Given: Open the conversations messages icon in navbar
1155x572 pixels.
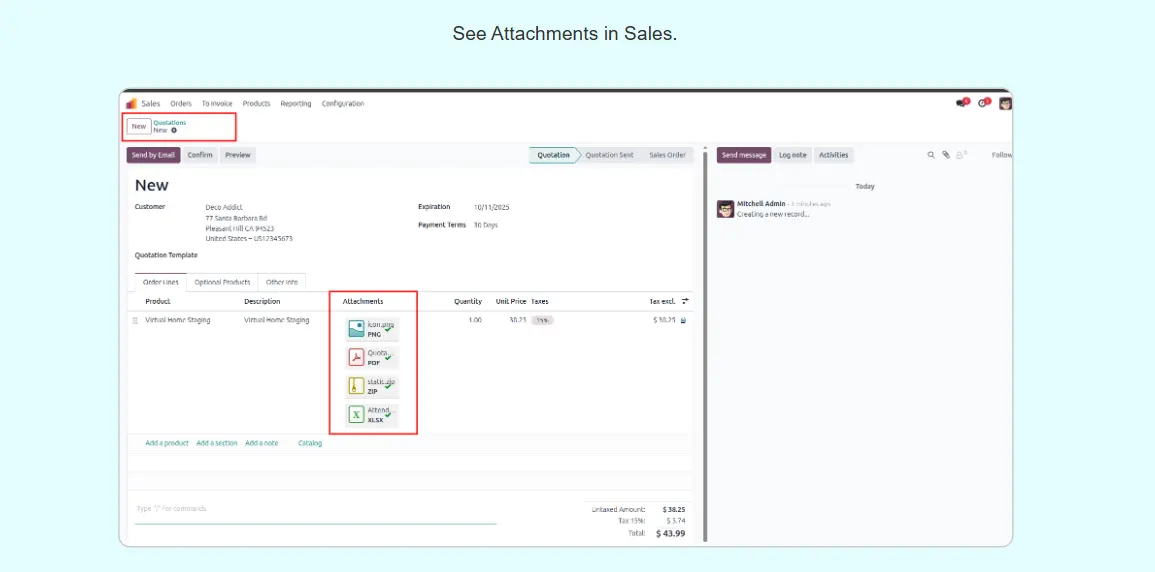Looking at the screenshot, I should click(962, 103).
